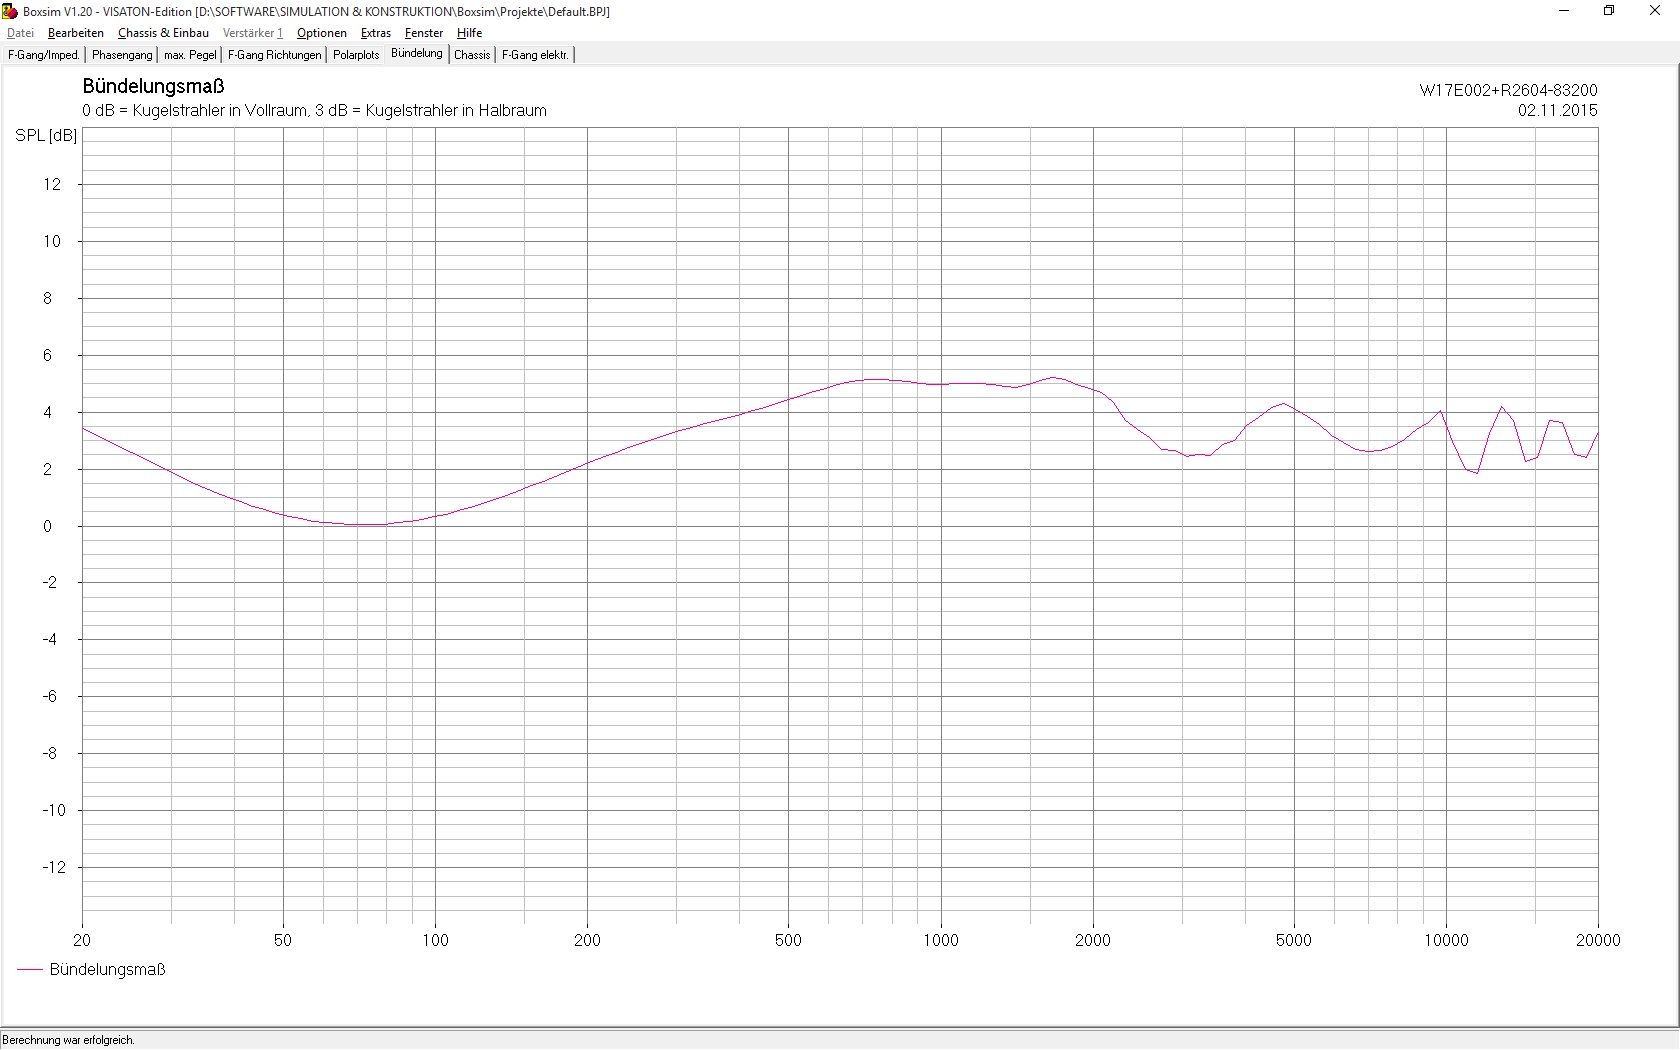Open the Hilfe menu
The height and width of the screenshot is (1050, 1680).
469,33
